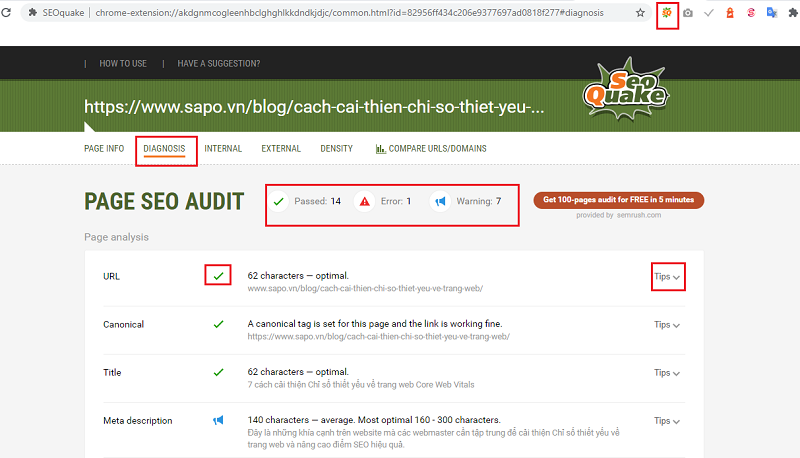Open the SEOquake extension icon in toolbar

tap(667, 13)
